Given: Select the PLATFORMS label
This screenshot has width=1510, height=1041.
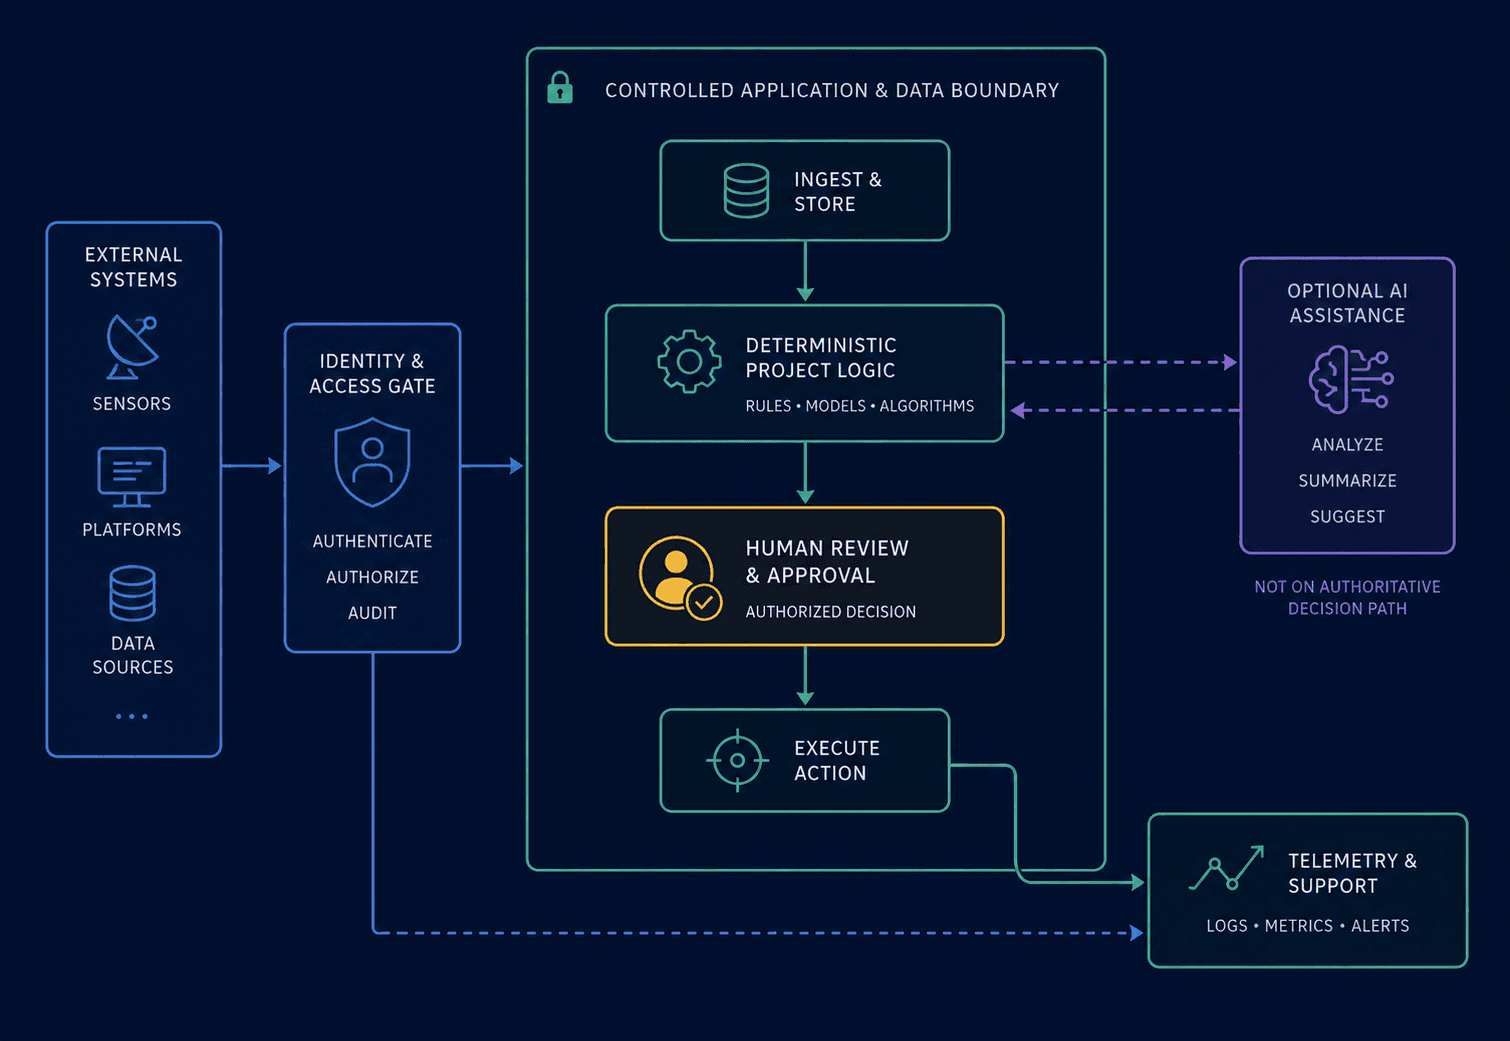Looking at the screenshot, I should [132, 530].
